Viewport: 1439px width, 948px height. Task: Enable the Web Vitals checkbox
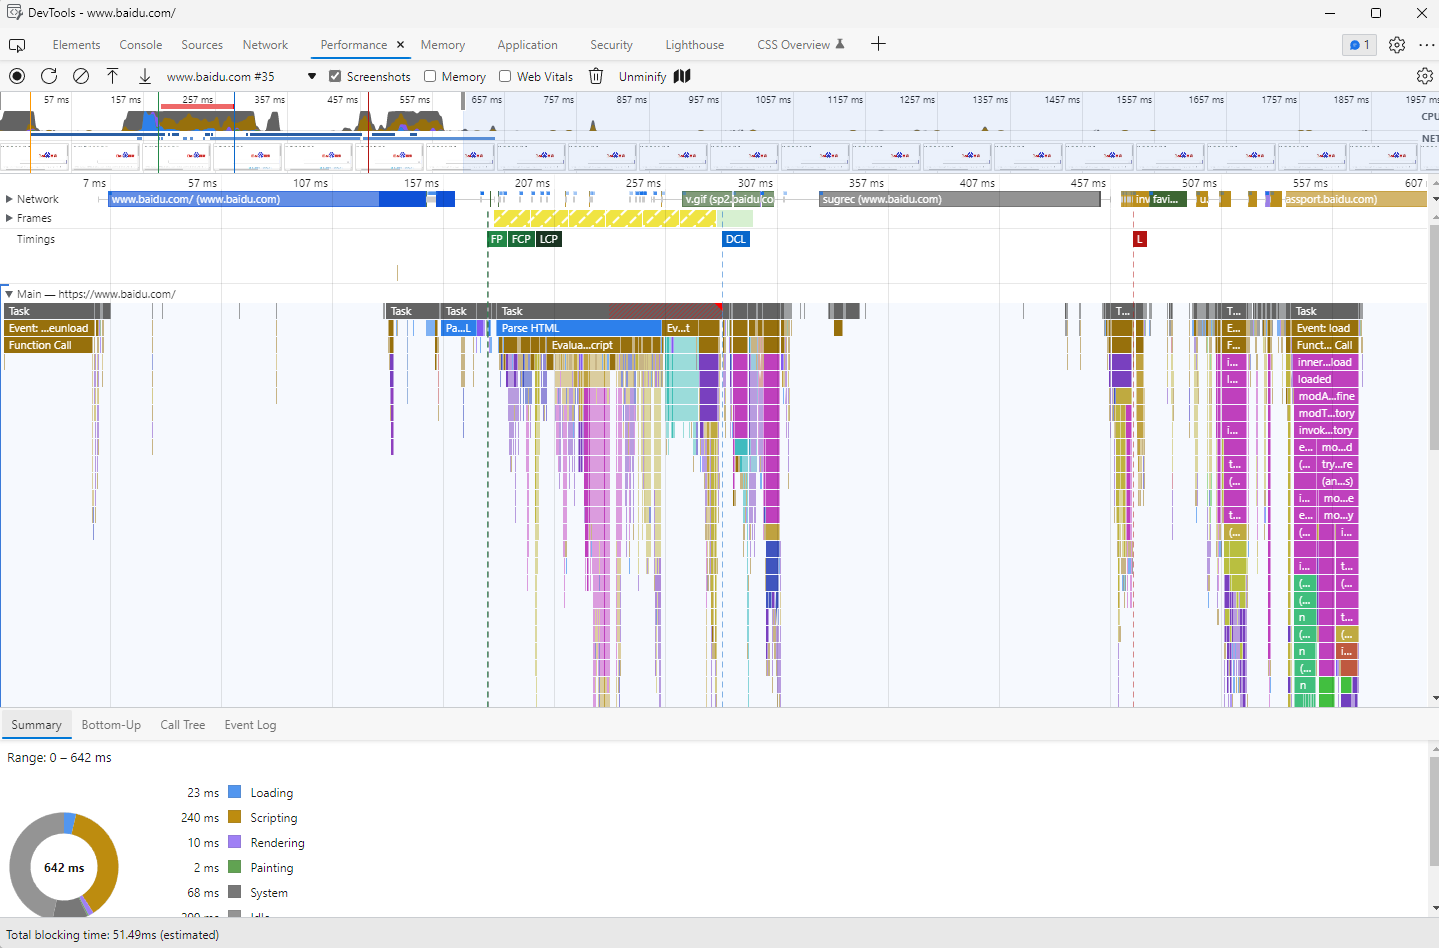pyautogui.click(x=504, y=76)
